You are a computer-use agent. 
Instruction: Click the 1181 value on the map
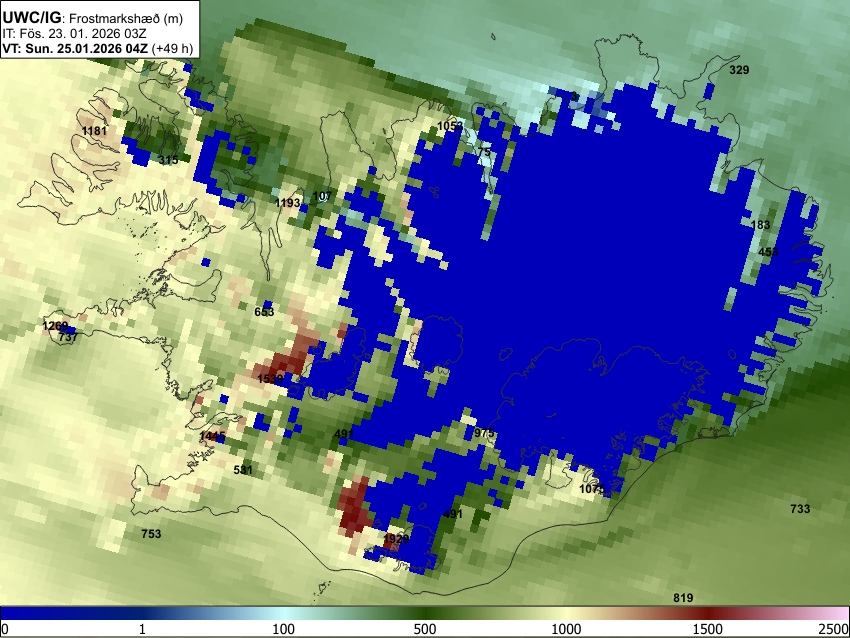click(94, 131)
